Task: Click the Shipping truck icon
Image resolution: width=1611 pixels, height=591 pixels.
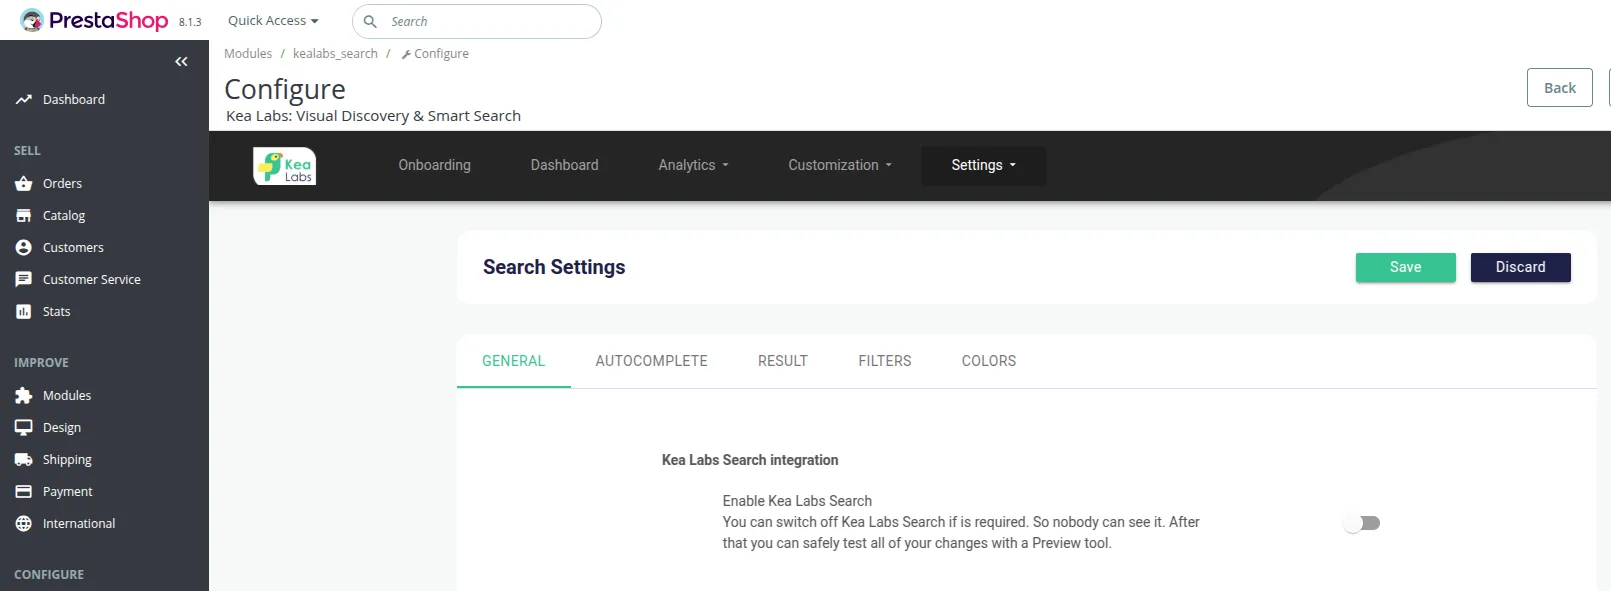Action: [24, 460]
